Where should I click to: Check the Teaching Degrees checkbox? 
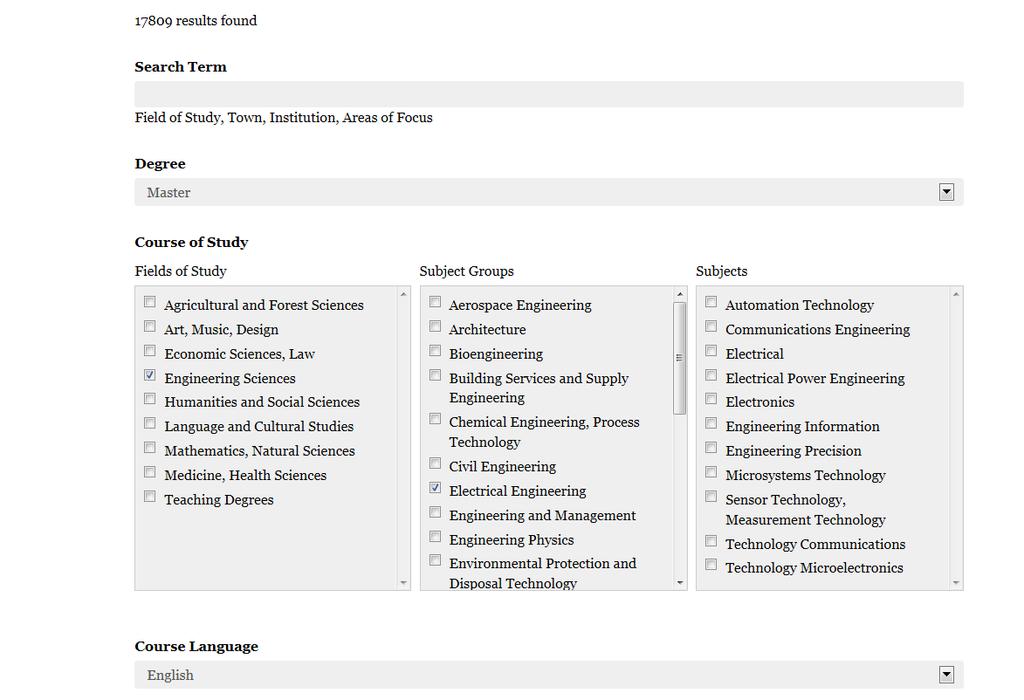coord(150,496)
